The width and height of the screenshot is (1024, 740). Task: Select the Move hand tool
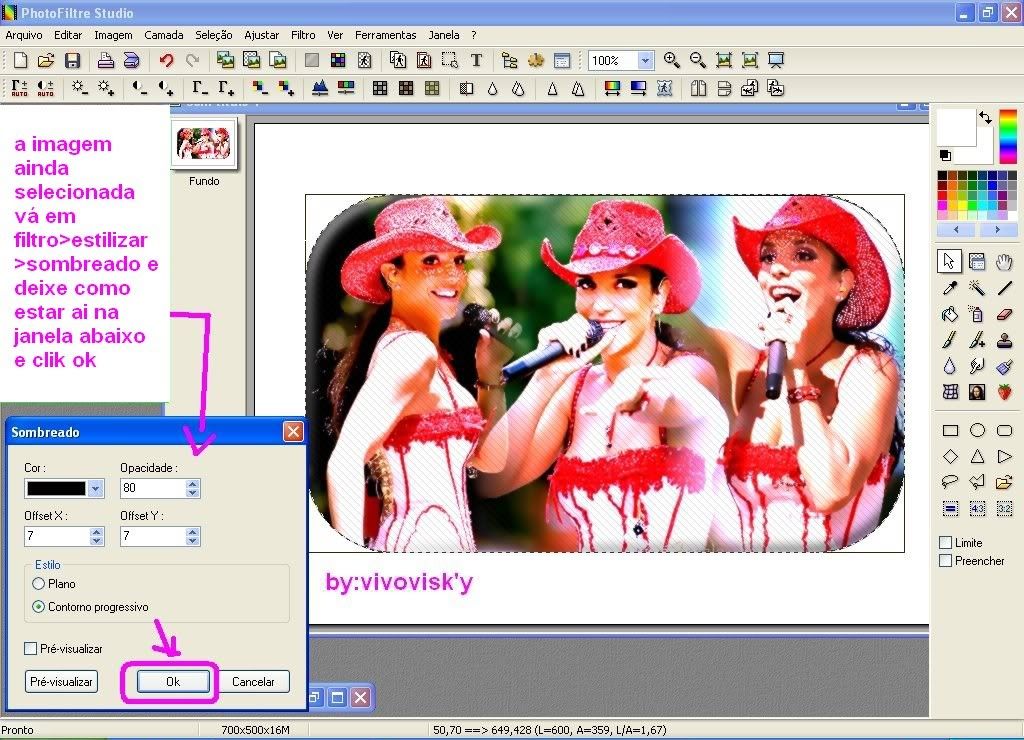tap(1004, 262)
